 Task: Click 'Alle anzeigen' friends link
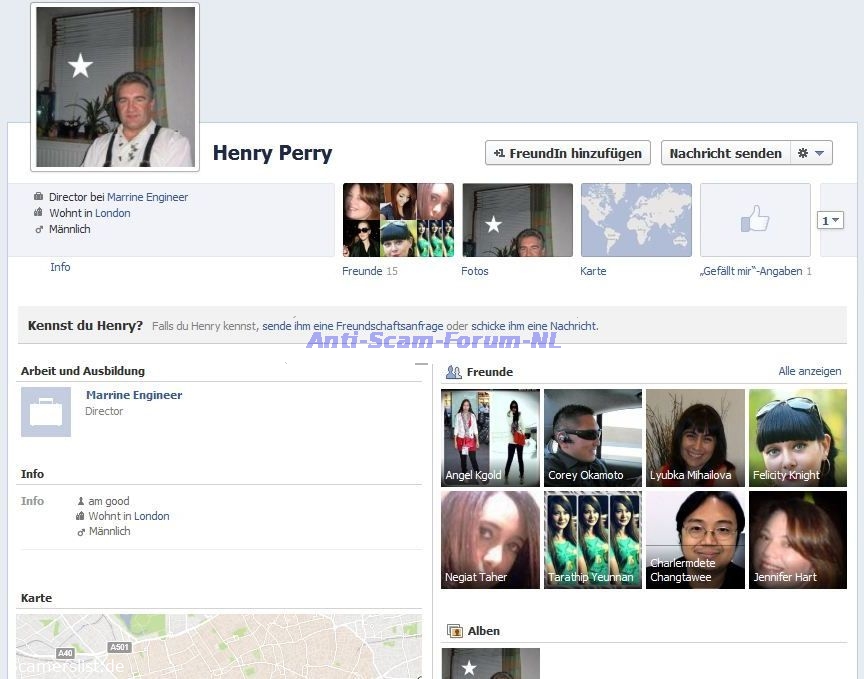tap(809, 371)
